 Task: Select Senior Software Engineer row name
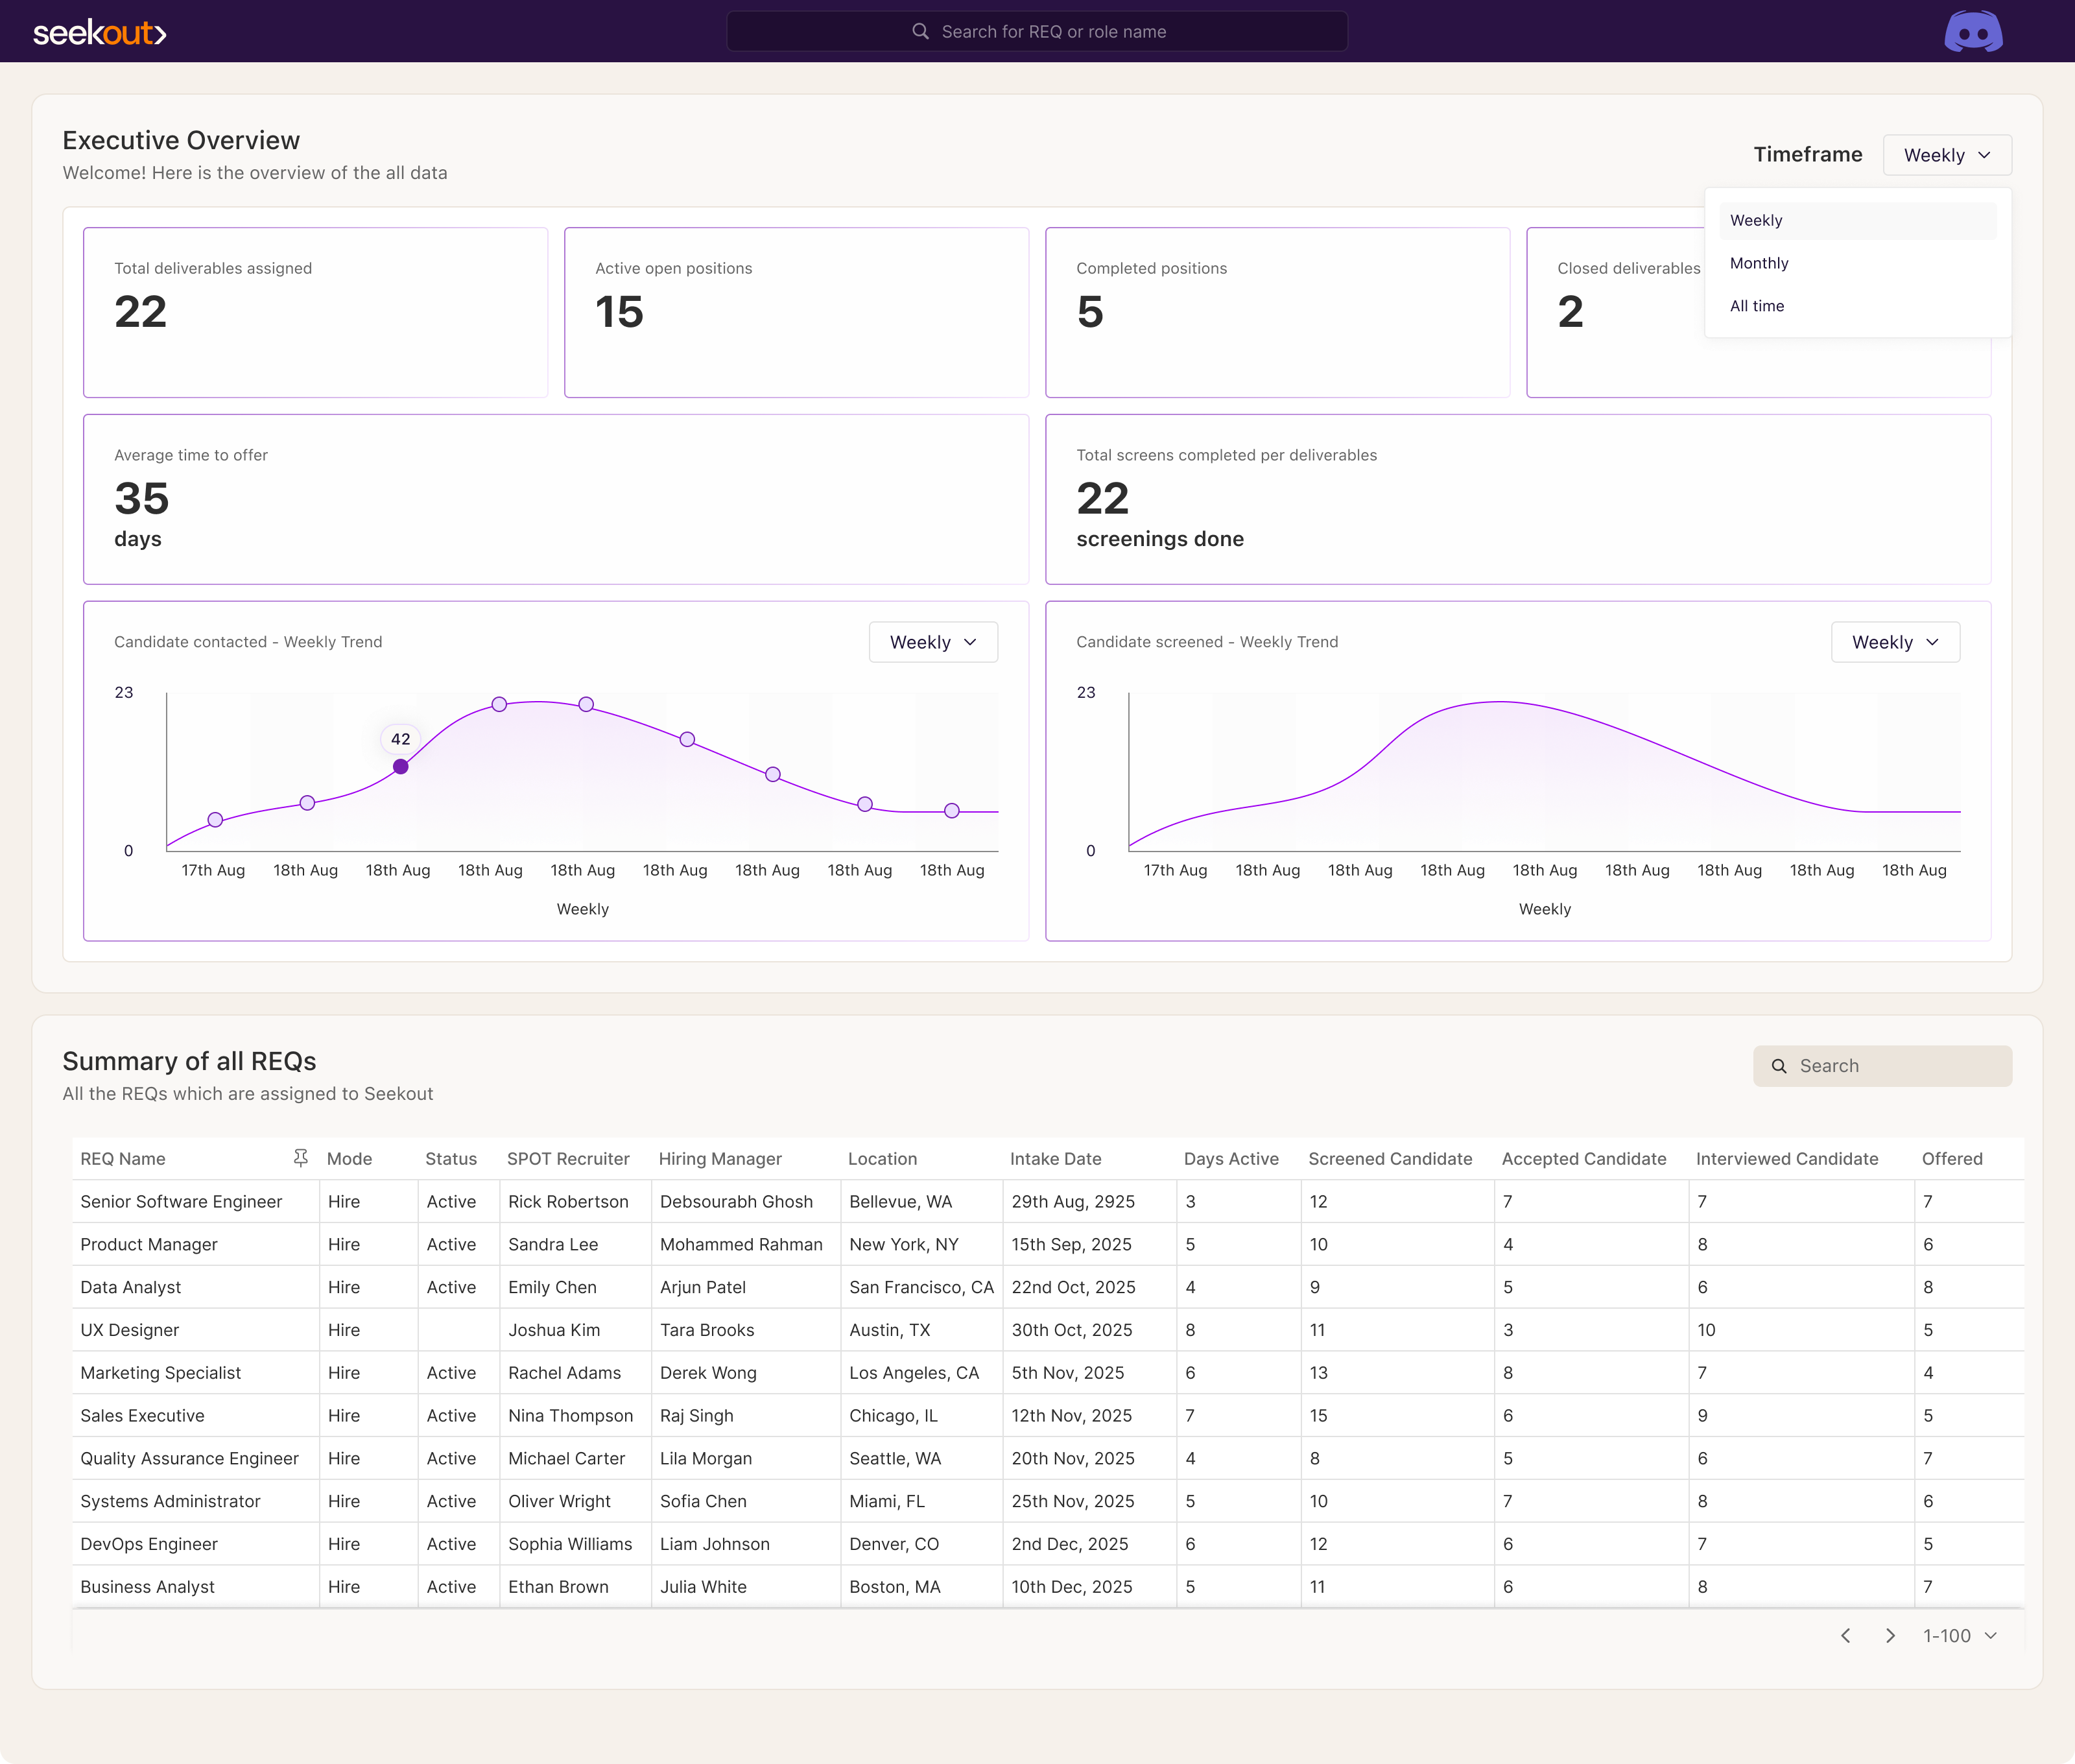(x=181, y=1202)
